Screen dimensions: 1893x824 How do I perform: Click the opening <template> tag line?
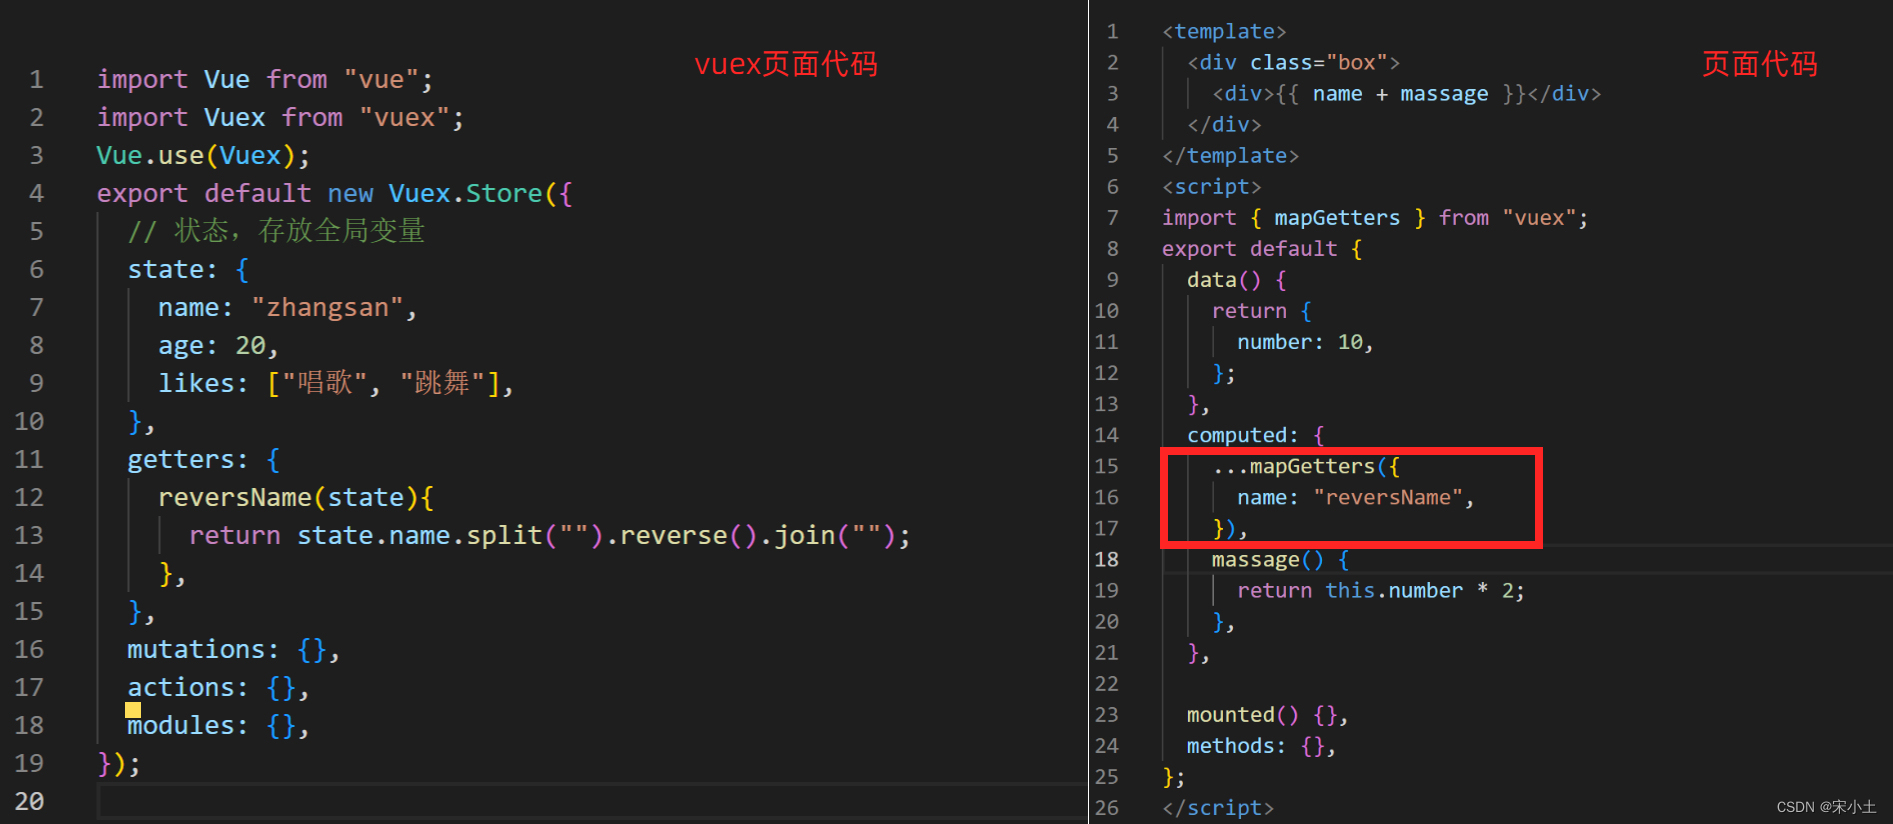(x=1224, y=31)
